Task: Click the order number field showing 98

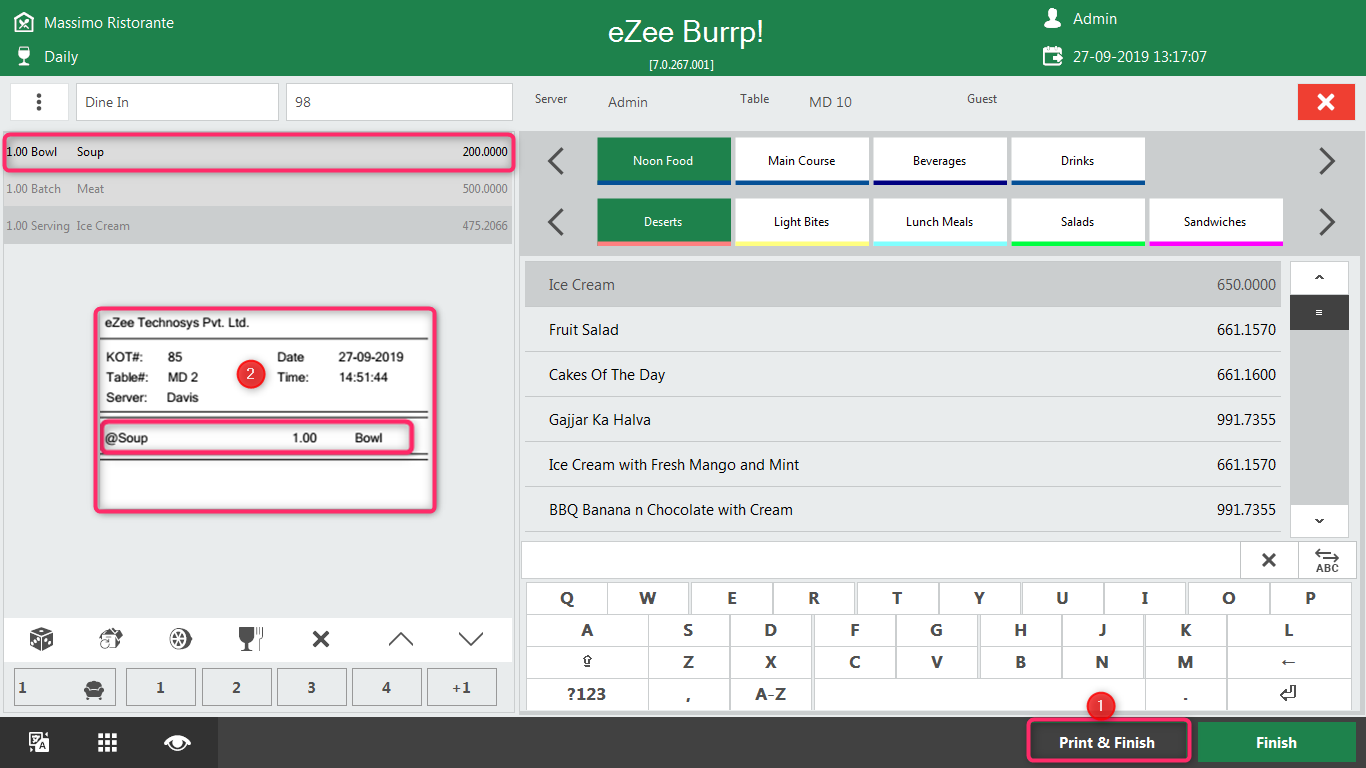Action: coord(399,102)
